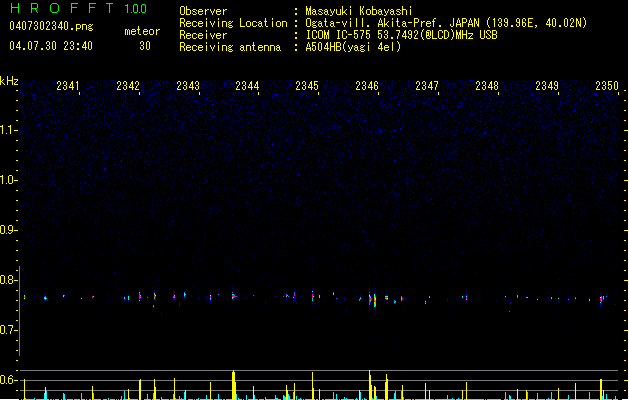
Task: Click the kHz axis unit label
Action: [x=9, y=81]
